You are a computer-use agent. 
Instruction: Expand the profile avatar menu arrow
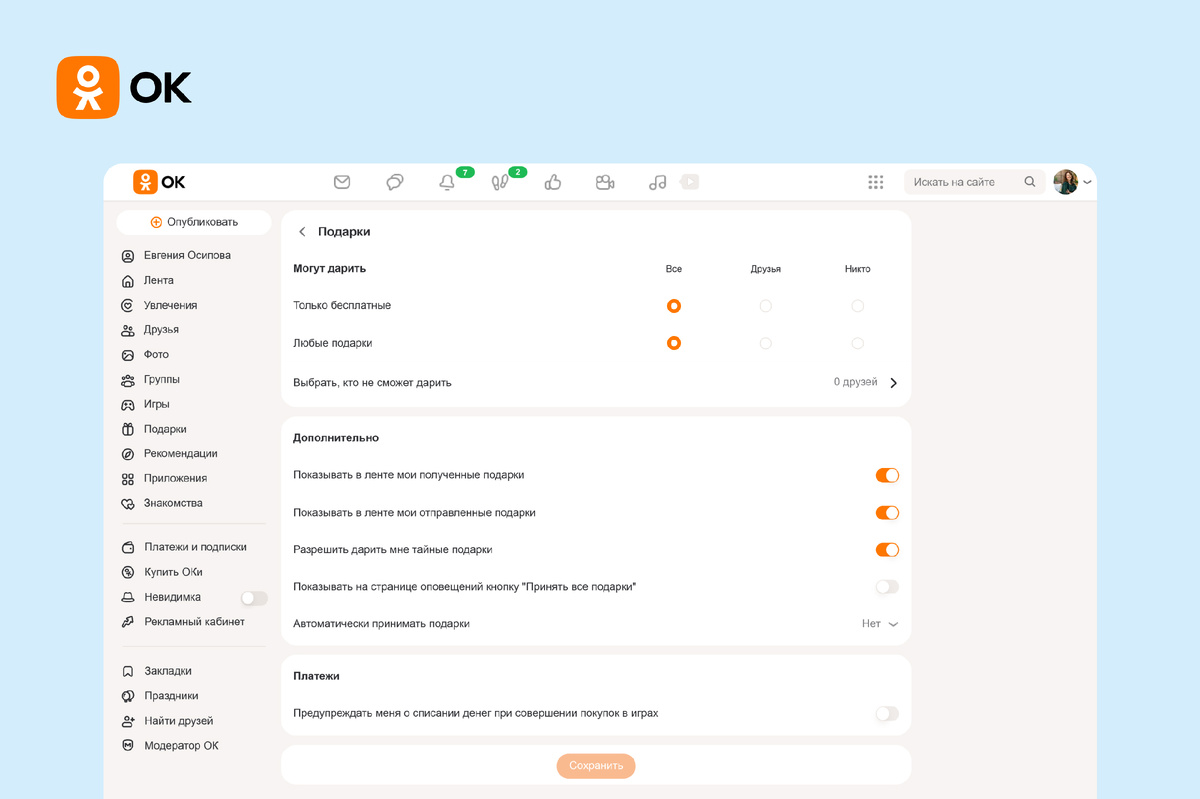pyautogui.click(x=1087, y=183)
